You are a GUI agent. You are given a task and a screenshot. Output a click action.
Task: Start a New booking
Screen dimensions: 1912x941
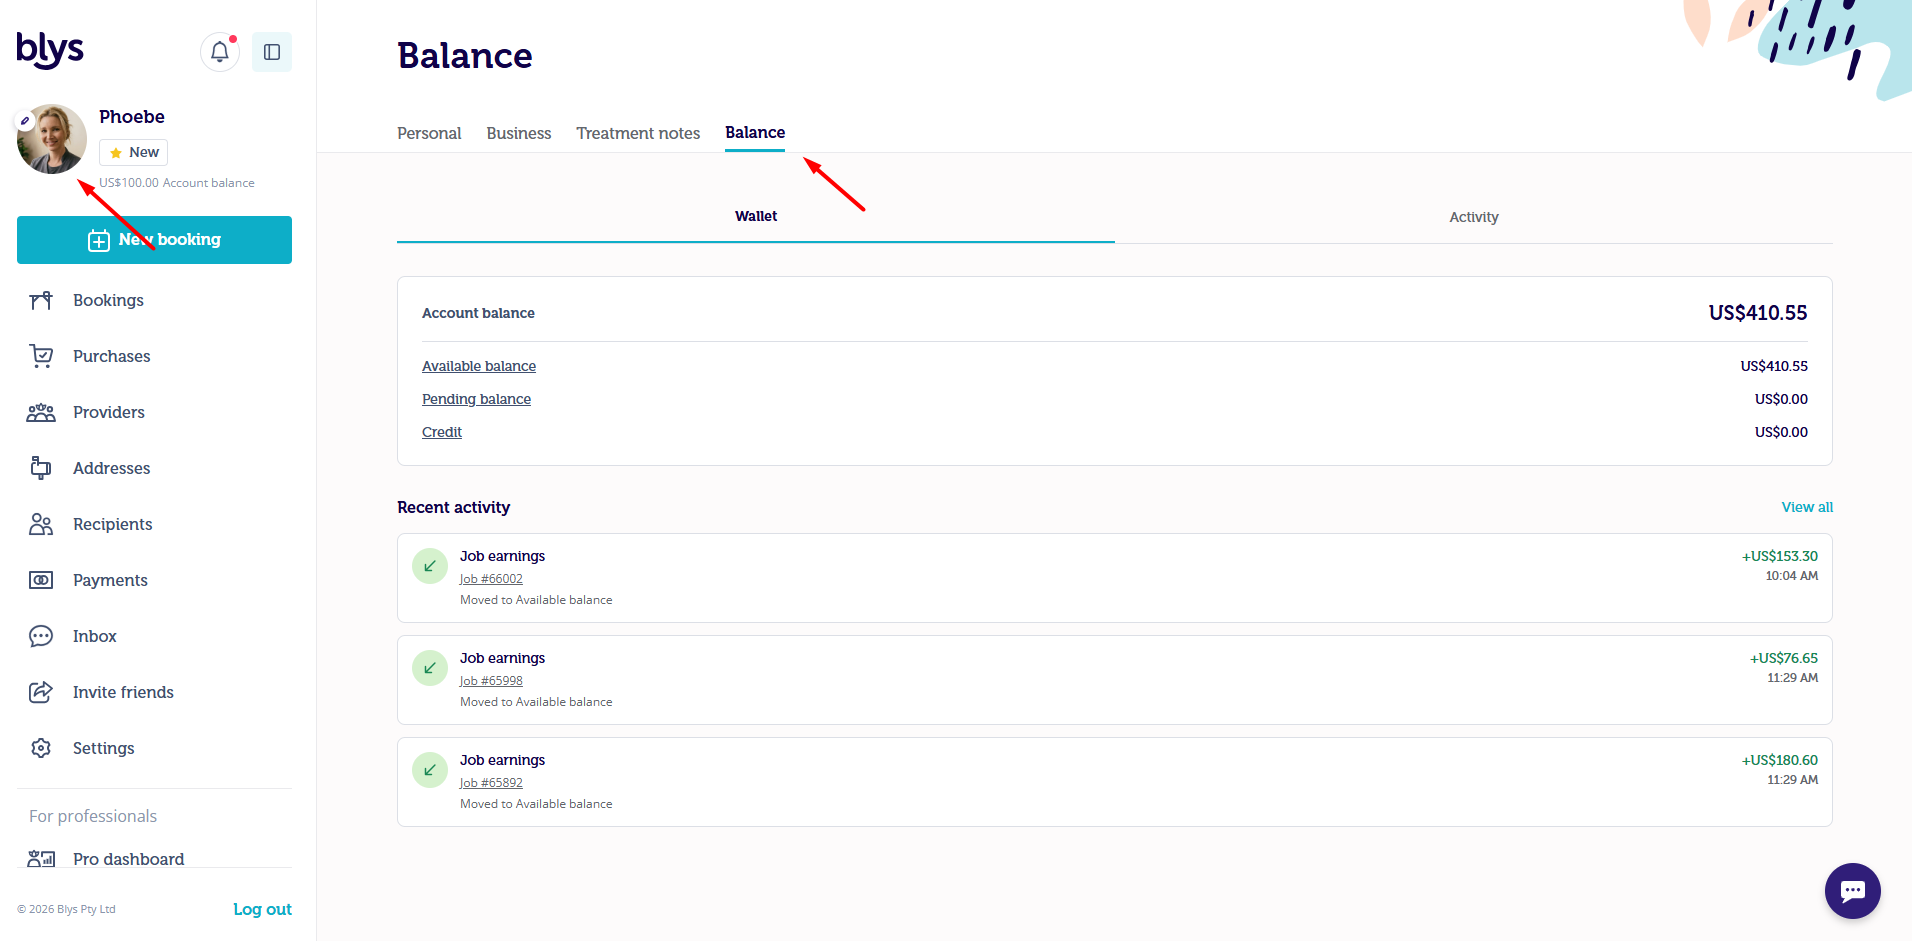[154, 240]
